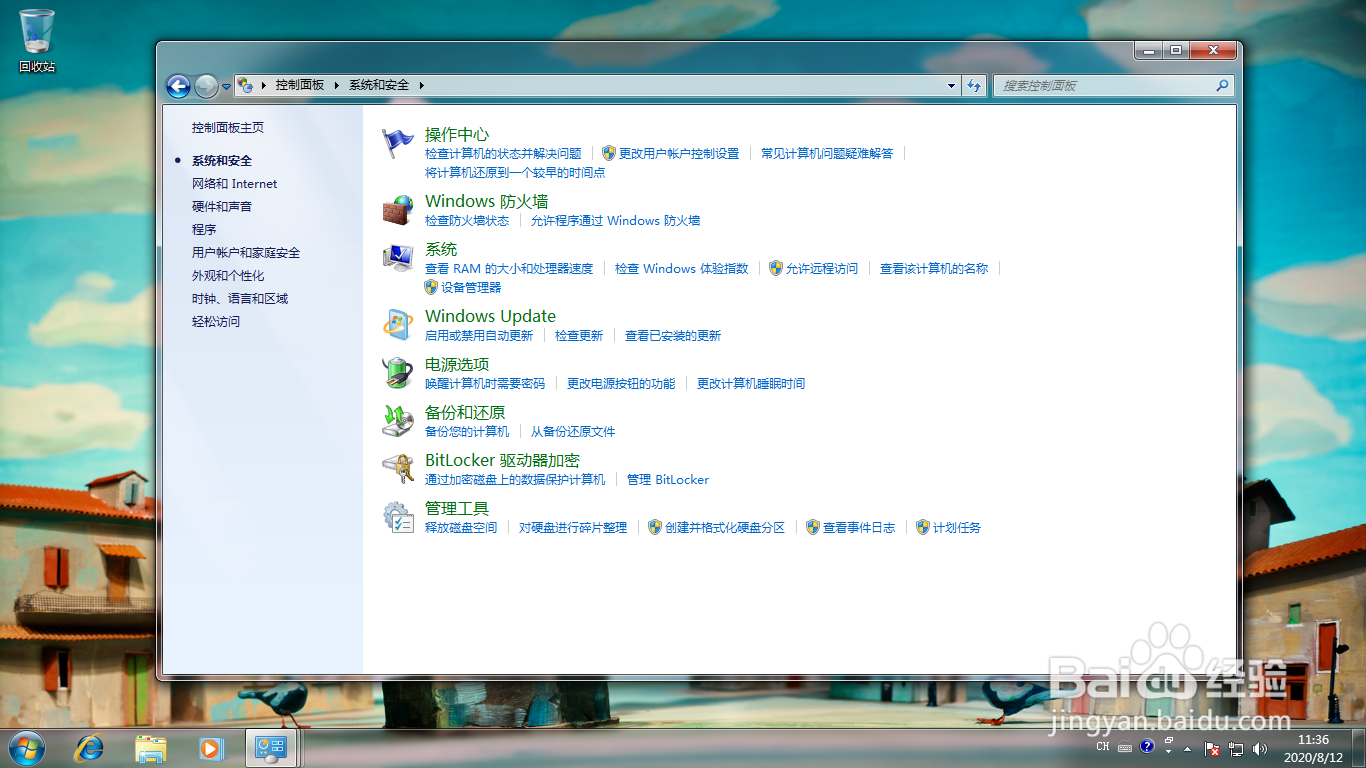Click 释放磁盘空间 link

click(x=461, y=528)
